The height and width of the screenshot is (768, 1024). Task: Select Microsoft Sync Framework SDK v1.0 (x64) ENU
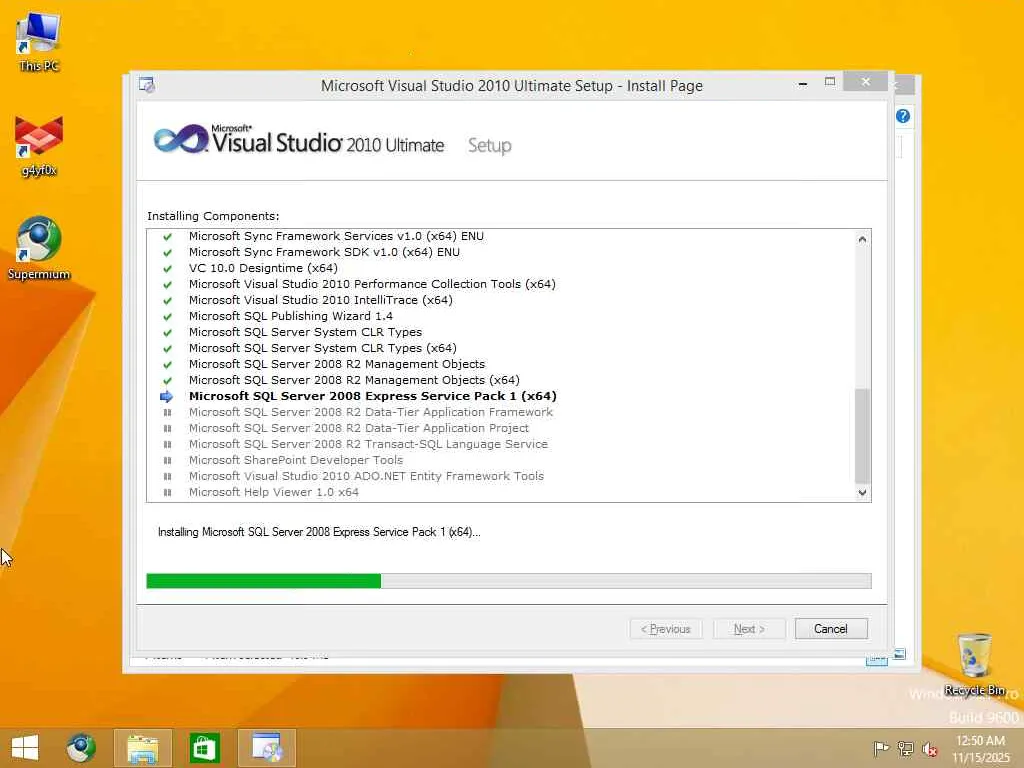(324, 252)
